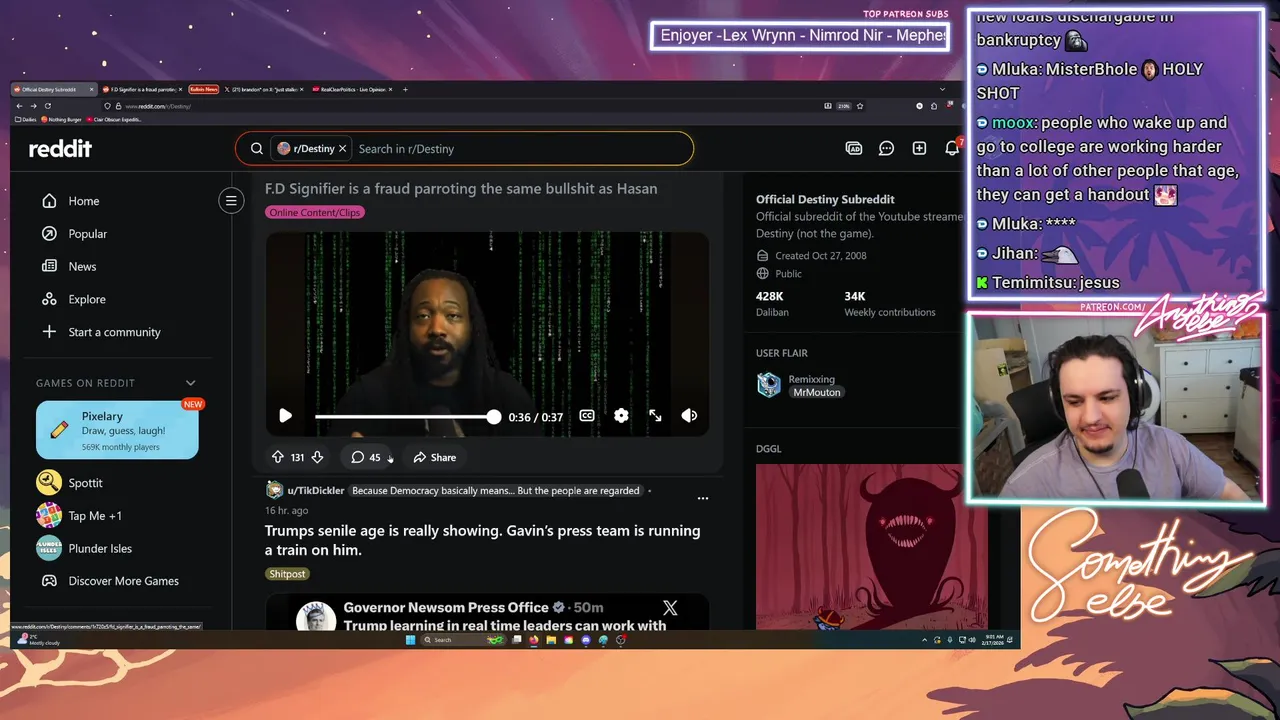
Task: Reload the page in browser
Action: (48, 106)
